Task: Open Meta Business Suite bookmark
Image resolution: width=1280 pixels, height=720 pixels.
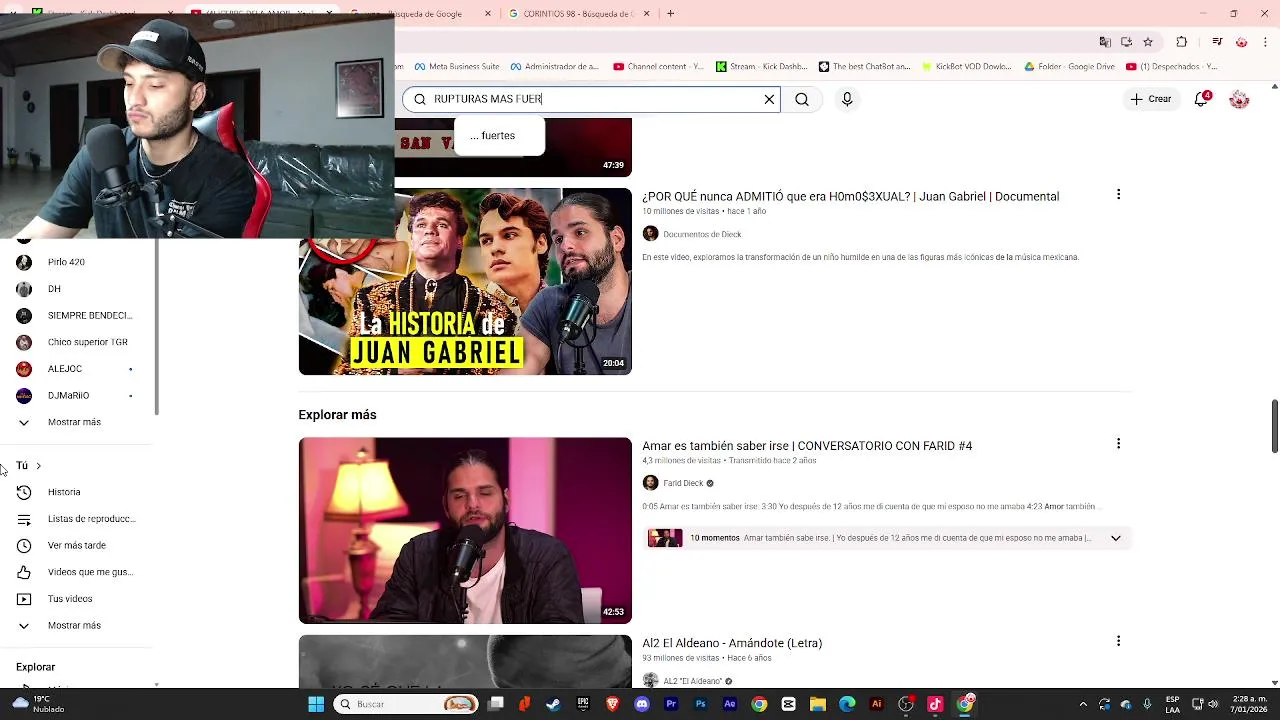Action: tap(456, 67)
